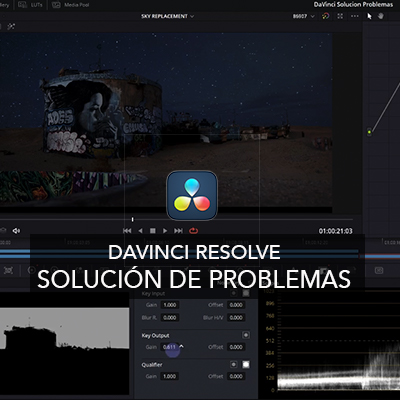Select the hand pan tool

click(381, 16)
